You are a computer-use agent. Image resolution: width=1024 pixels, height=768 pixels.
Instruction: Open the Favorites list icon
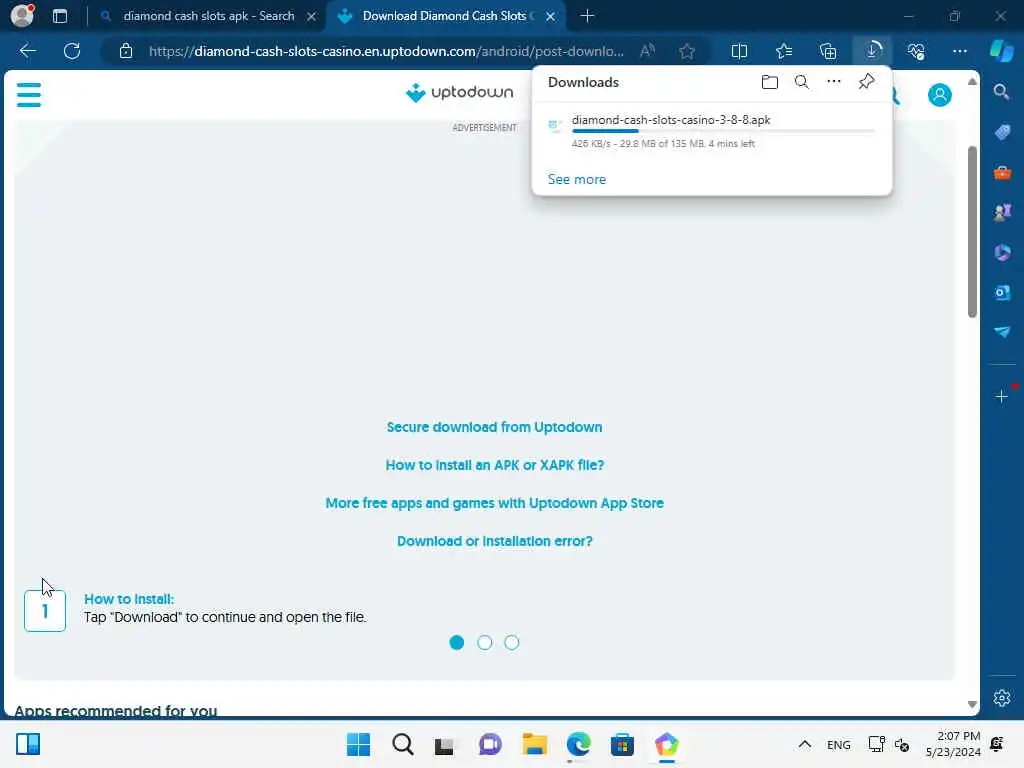[784, 51]
